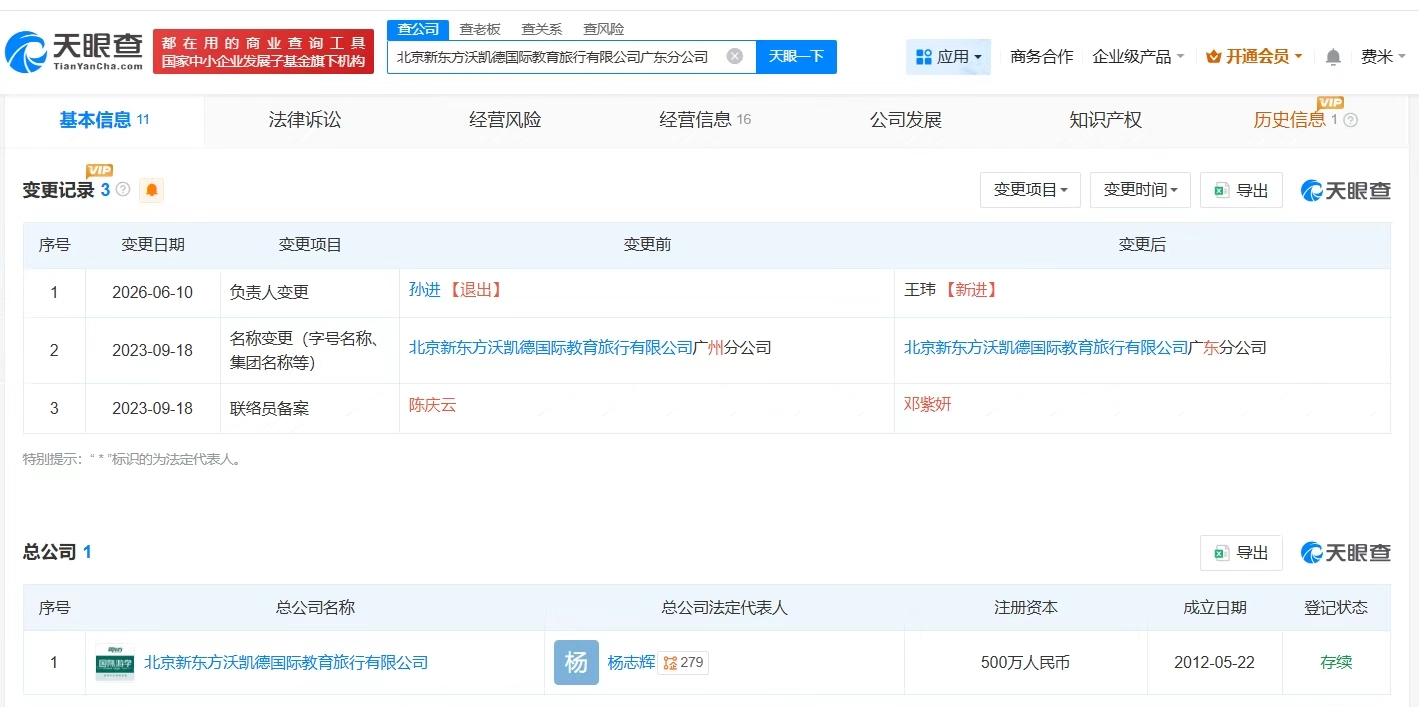Select the 公司发展 tab

906,120
